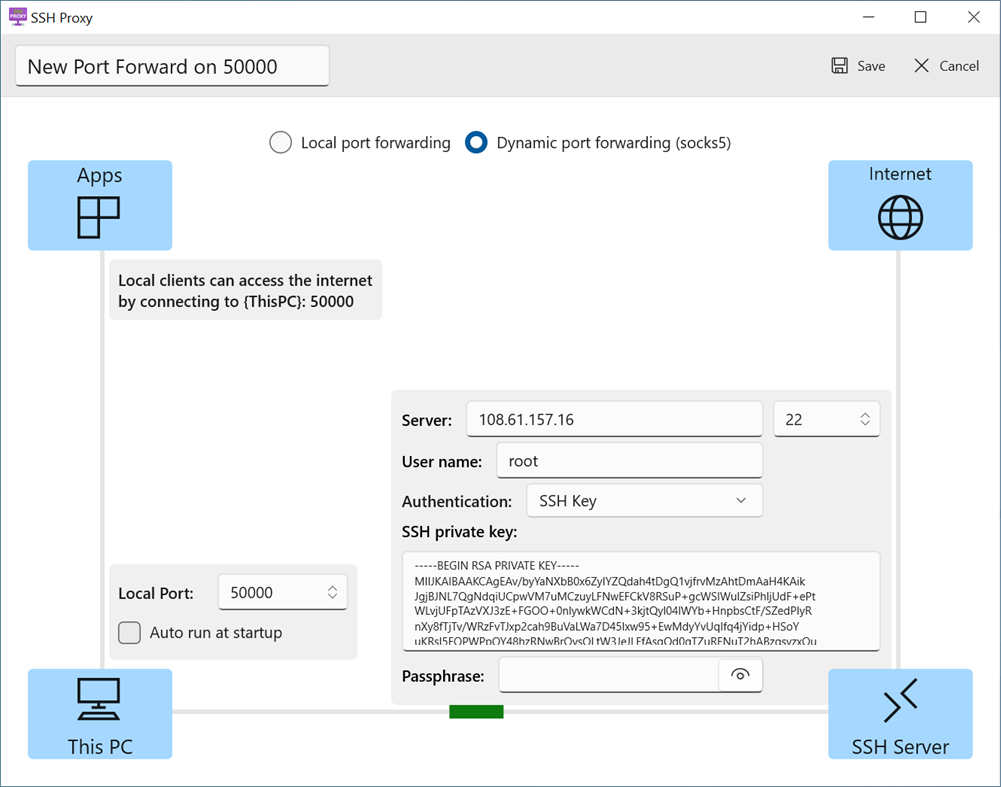Open the Authentication SSH Key dropdown
1001x787 pixels.
click(644, 501)
